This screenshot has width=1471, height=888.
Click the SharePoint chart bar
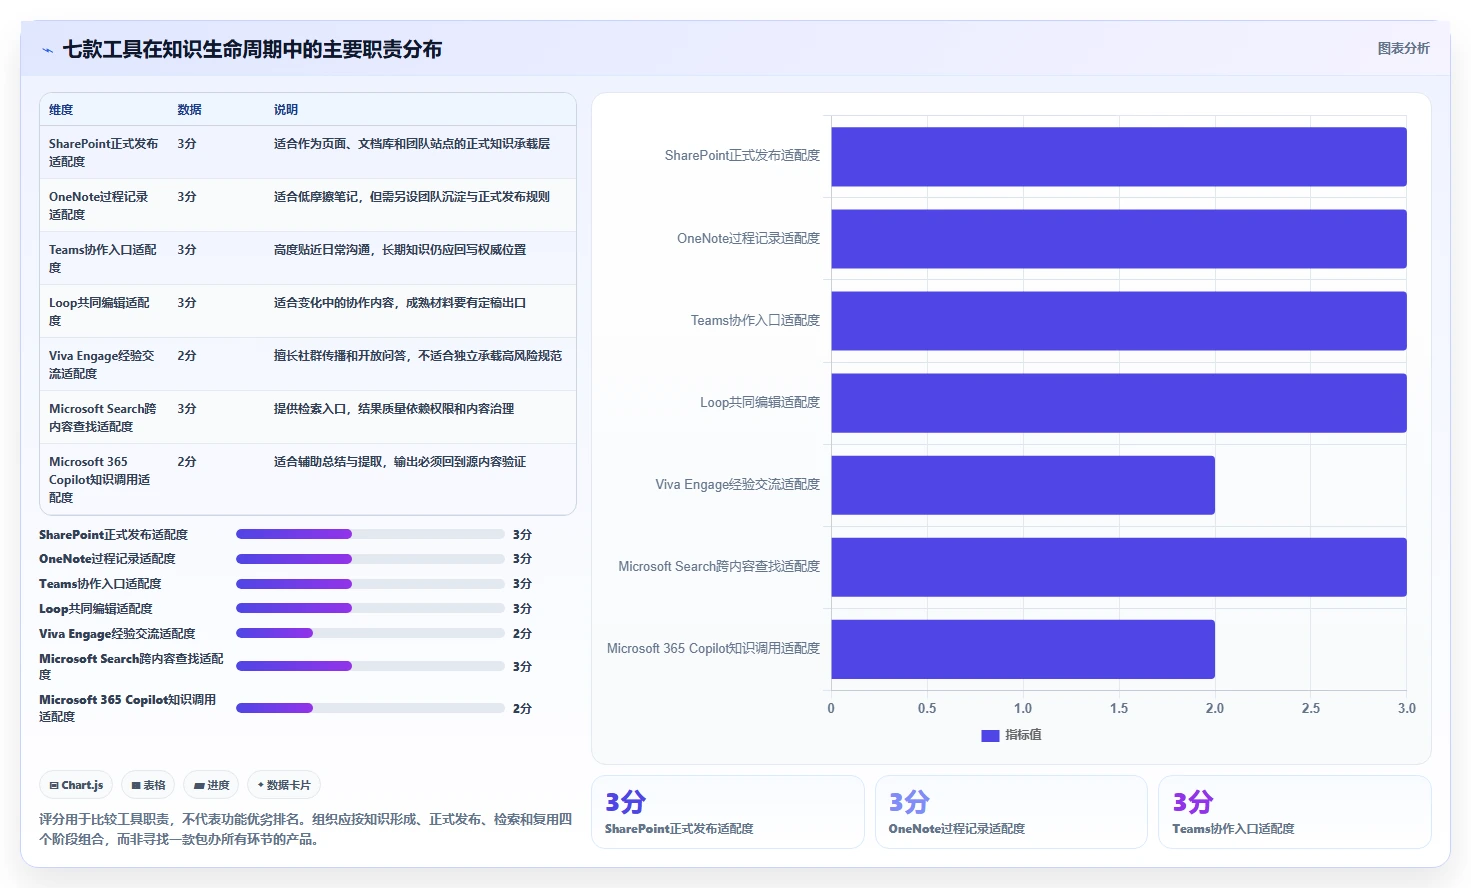click(1119, 156)
